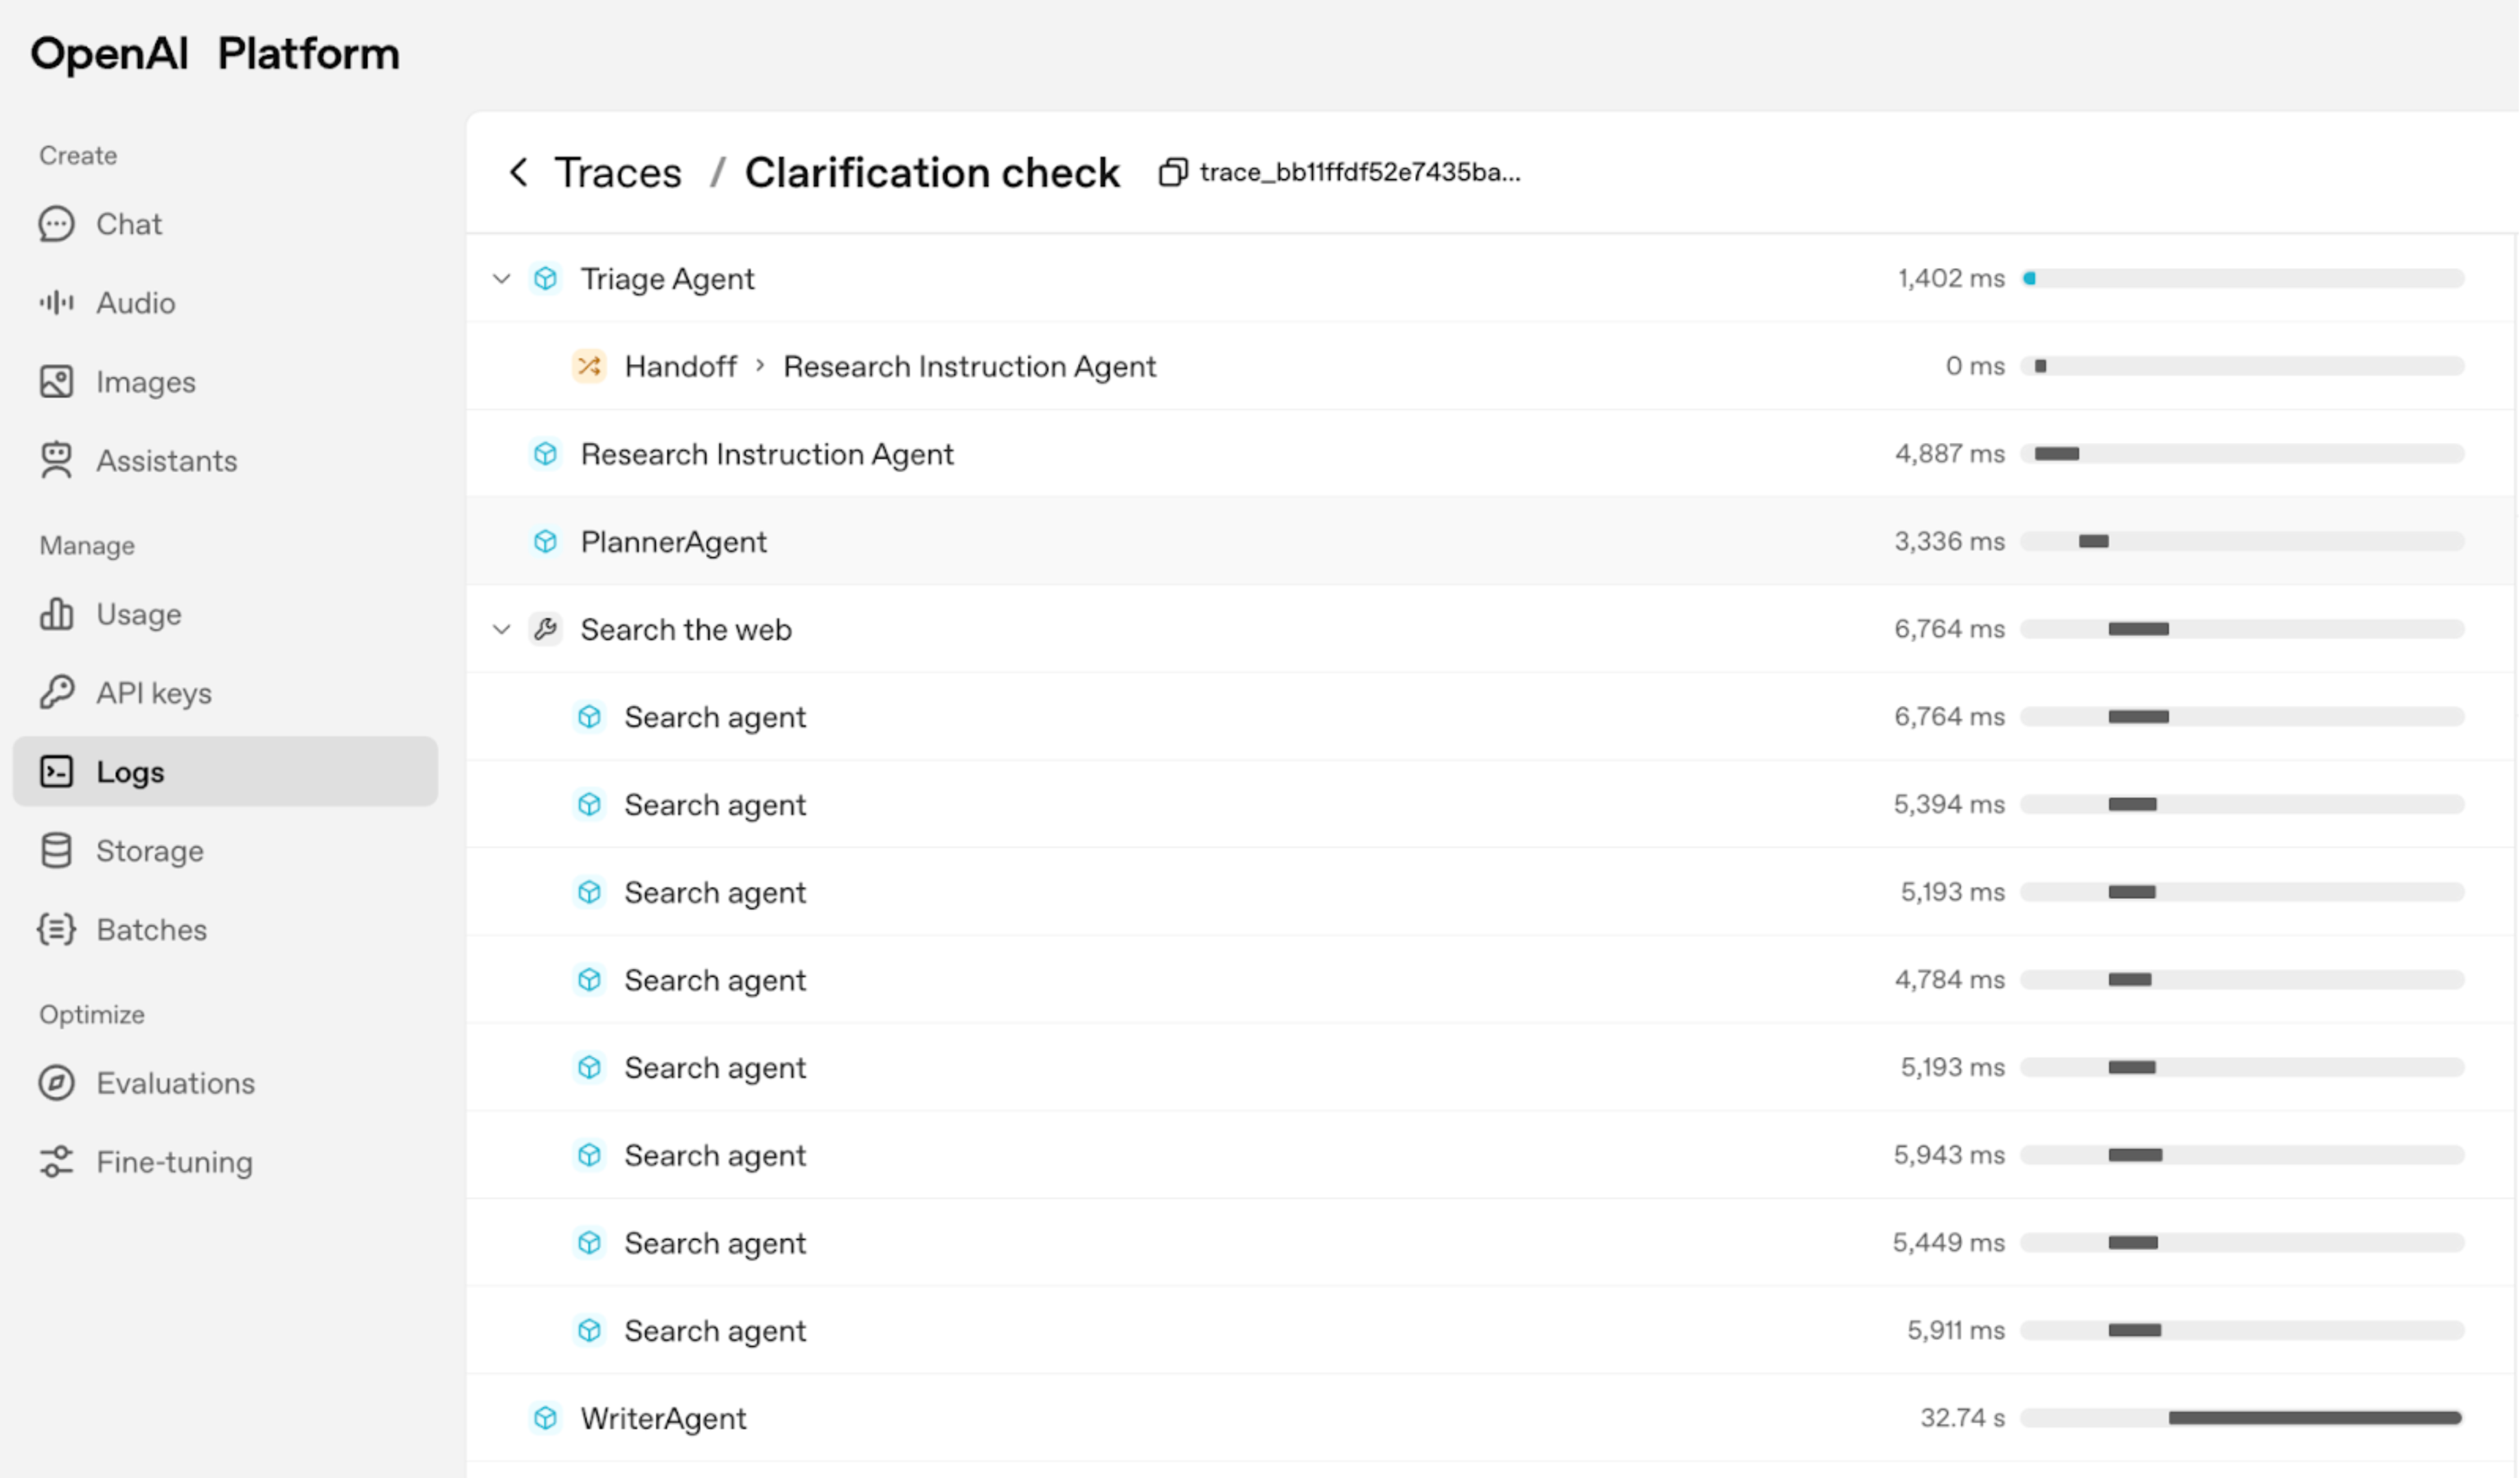Viewport: 2520px width, 1478px height.
Task: Collapse the Search the web group
Action: coord(502,629)
